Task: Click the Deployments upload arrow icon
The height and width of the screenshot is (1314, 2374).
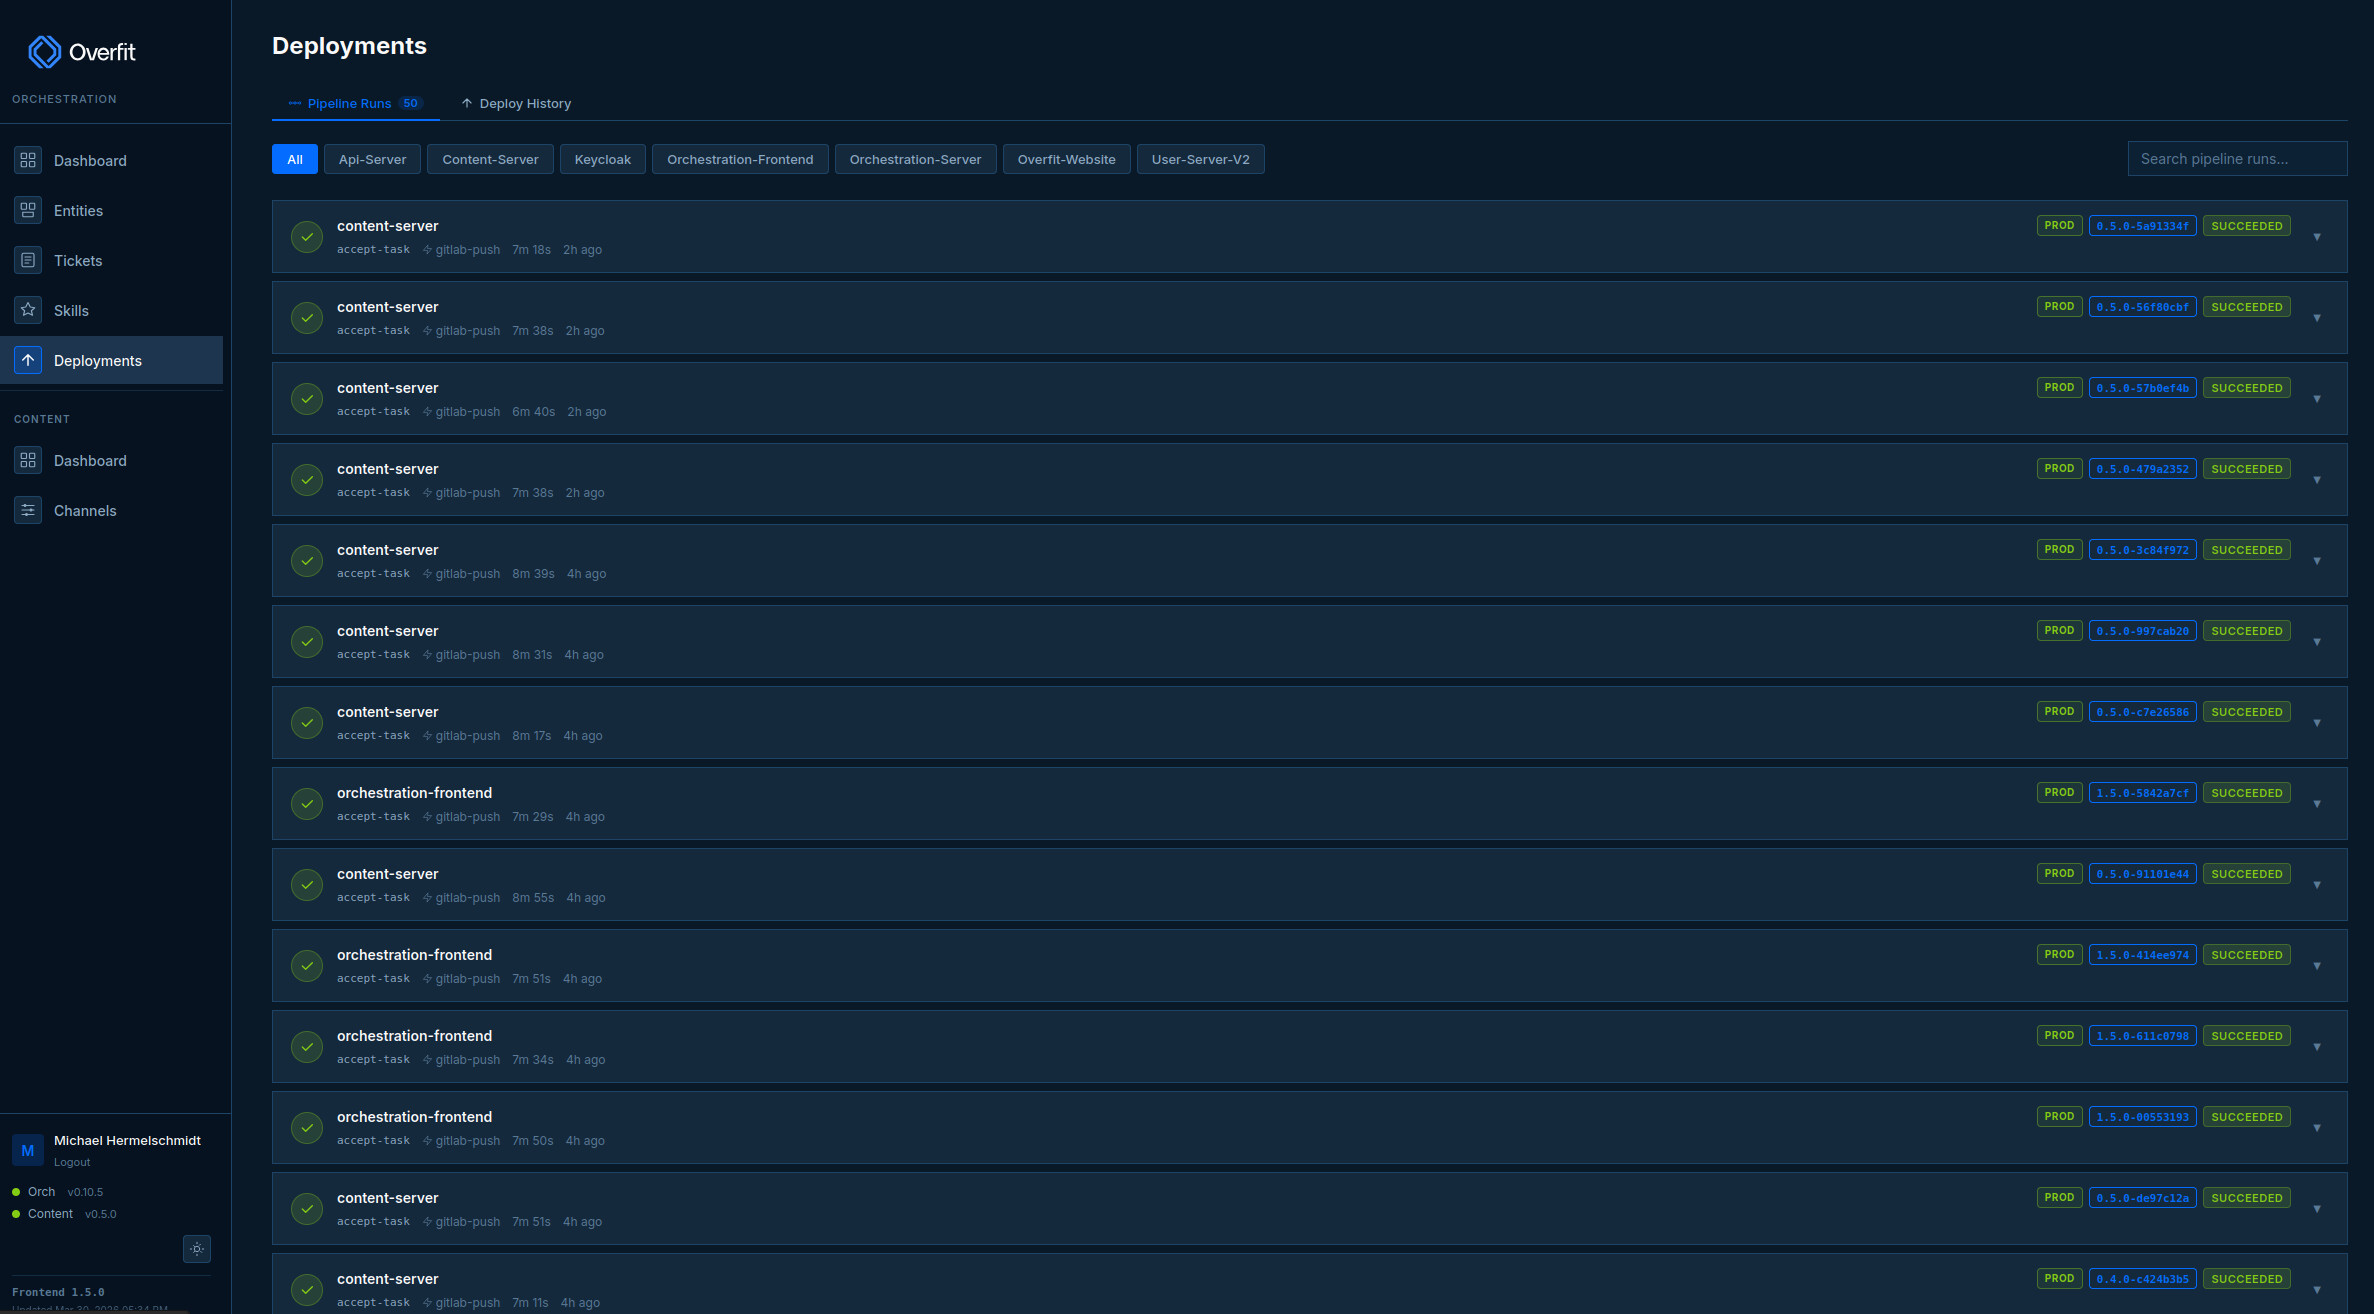Action: tap(28, 360)
